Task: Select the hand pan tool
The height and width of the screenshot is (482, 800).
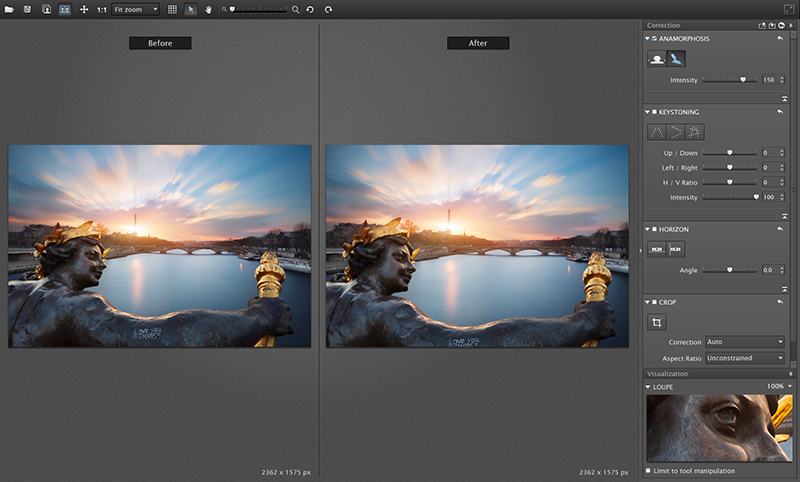Action: pyautogui.click(x=208, y=9)
